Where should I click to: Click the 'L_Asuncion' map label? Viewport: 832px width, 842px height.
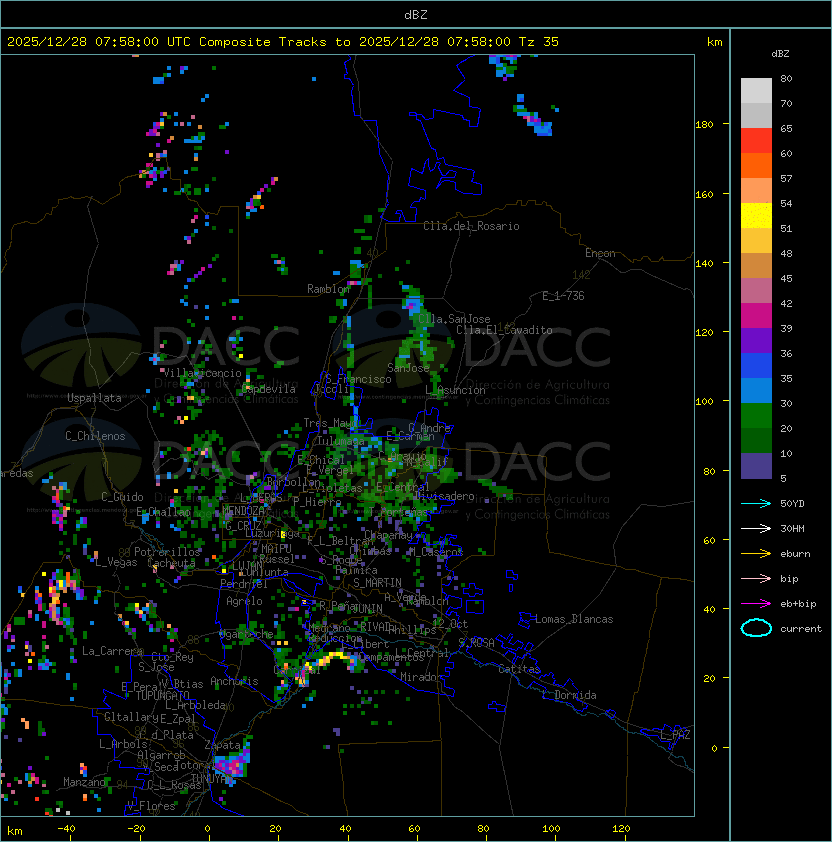[x=455, y=390]
